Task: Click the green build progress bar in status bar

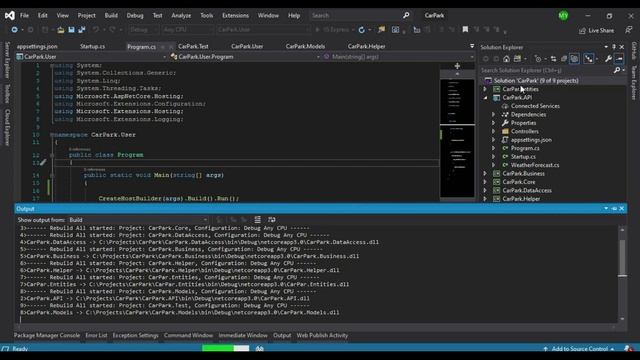Action: (218, 348)
